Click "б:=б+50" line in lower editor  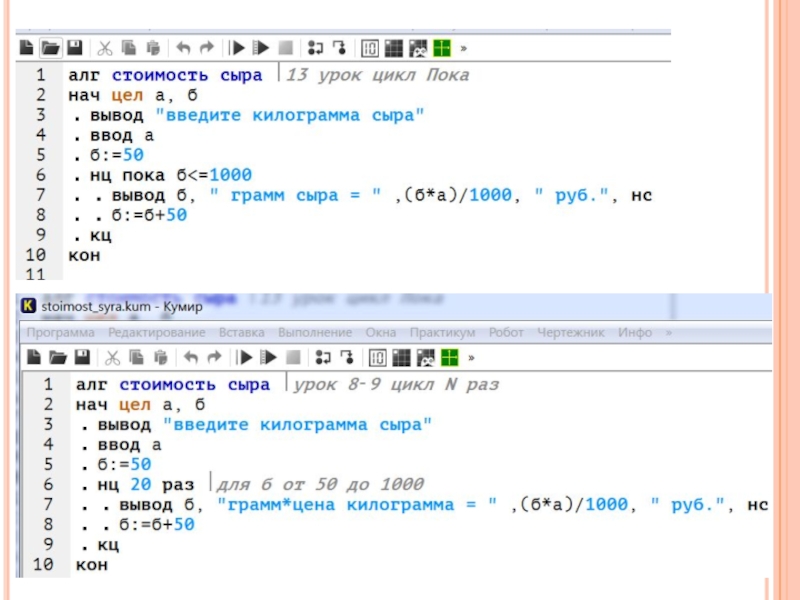[x=157, y=524]
